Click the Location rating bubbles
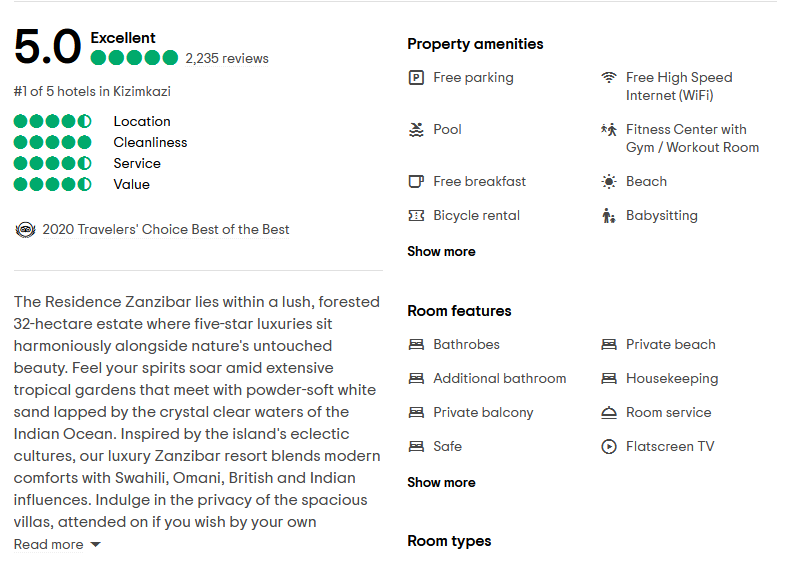Image resolution: width=796 pixels, height=563 pixels. 53,122
